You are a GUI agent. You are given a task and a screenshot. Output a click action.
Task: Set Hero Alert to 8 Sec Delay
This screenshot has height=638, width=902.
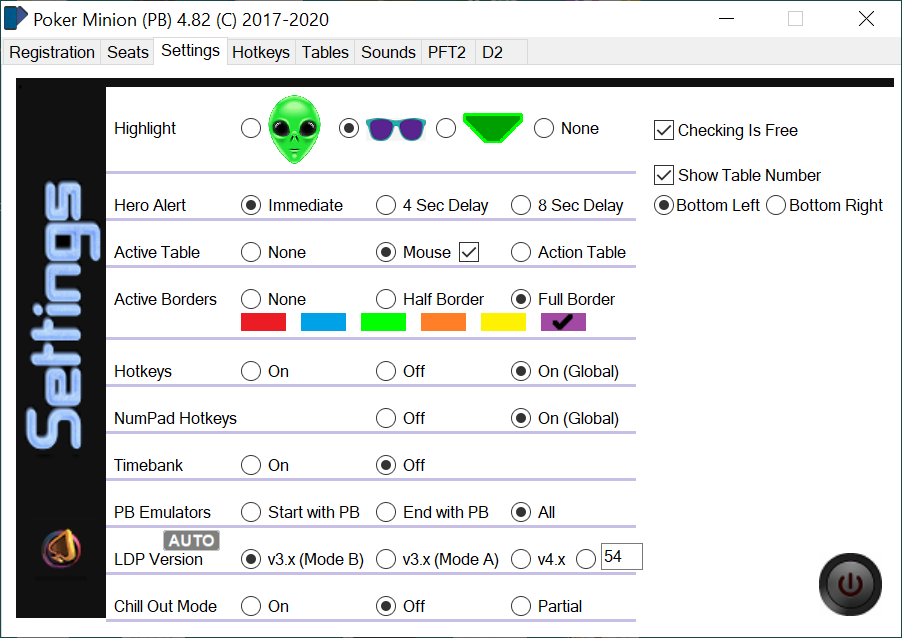(521, 205)
